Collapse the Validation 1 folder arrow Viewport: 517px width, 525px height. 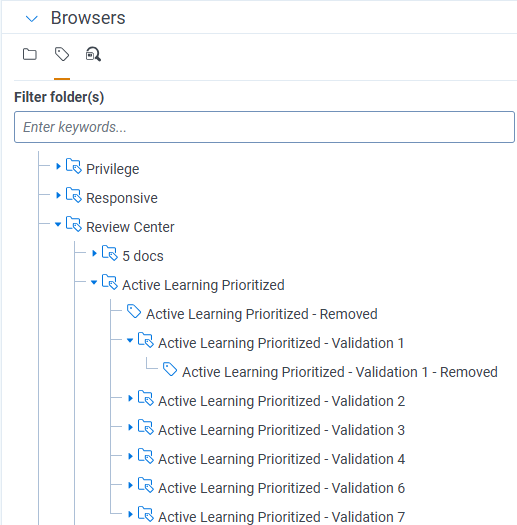[130, 341]
